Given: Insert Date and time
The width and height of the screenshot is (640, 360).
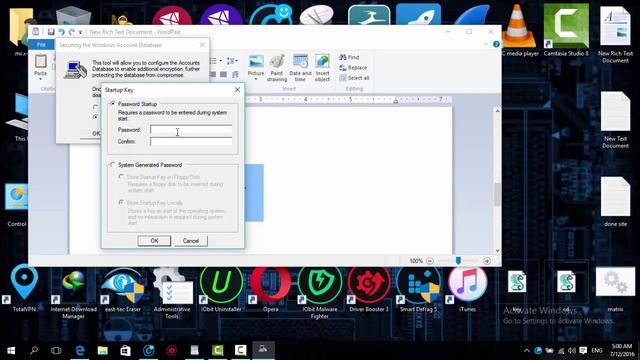Looking at the screenshot, I should [300, 68].
